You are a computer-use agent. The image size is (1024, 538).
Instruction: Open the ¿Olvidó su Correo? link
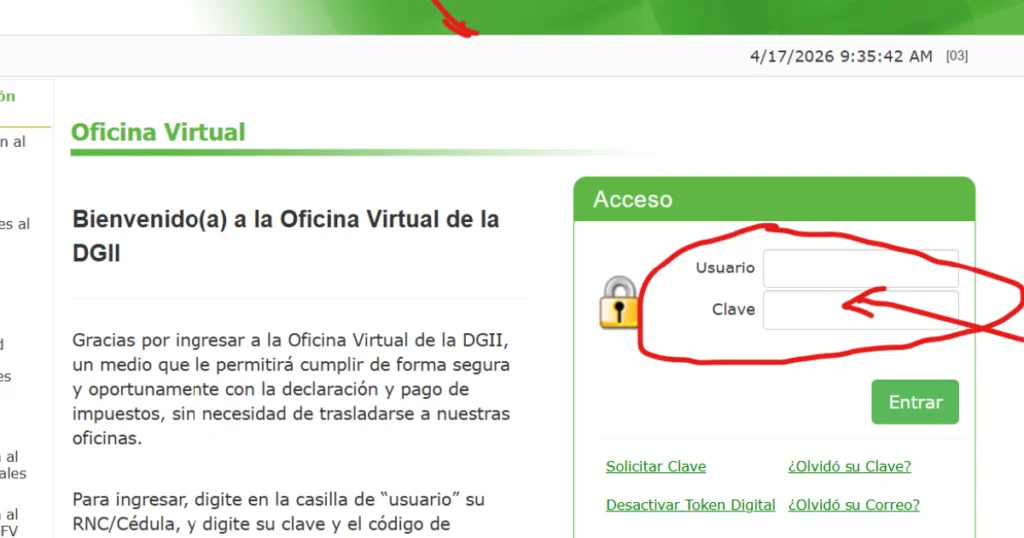(854, 505)
